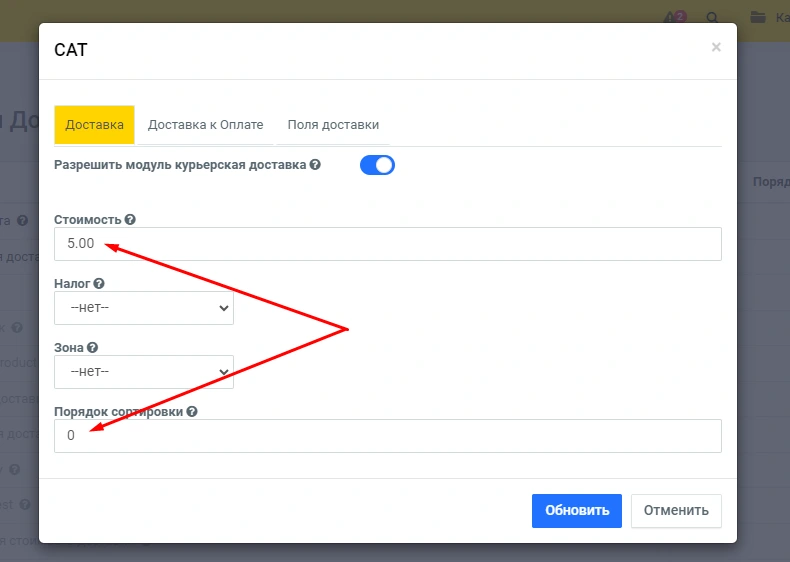Open the Налог dropdown
790x562 pixels.
pos(144,308)
